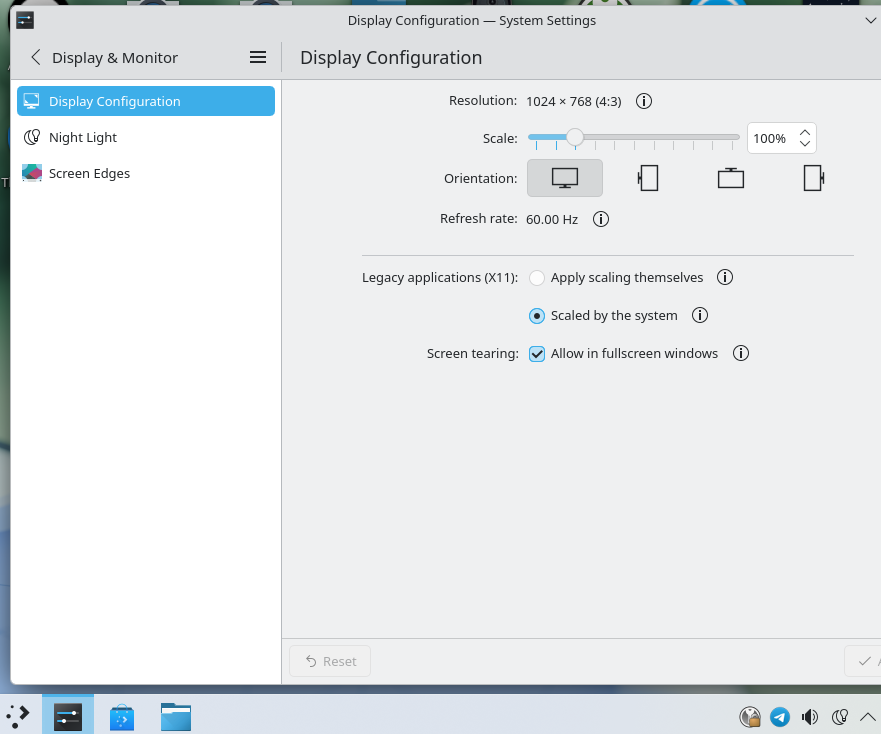Image resolution: width=881 pixels, height=734 pixels.
Task: Rotate display 90 degrees counterclockwise
Action: pos(648,178)
